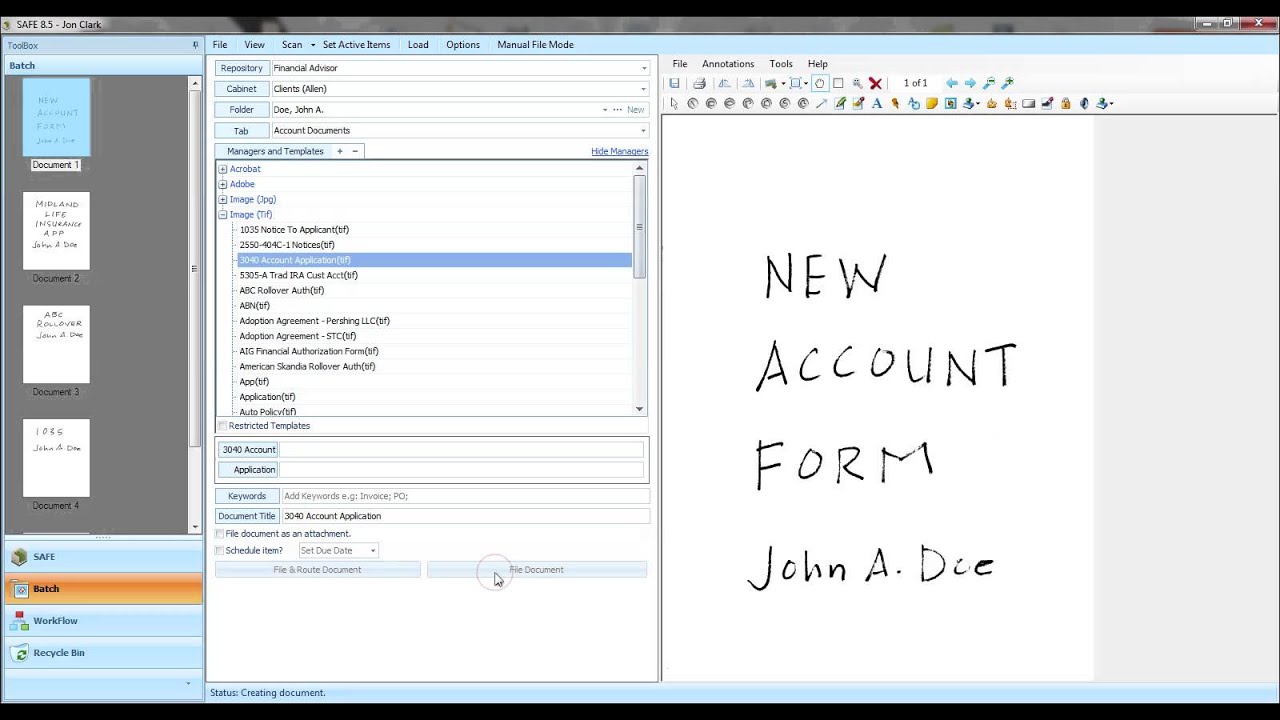This screenshot has width=1280, height=720.
Task: Open the Annotations menu
Action: (x=728, y=64)
